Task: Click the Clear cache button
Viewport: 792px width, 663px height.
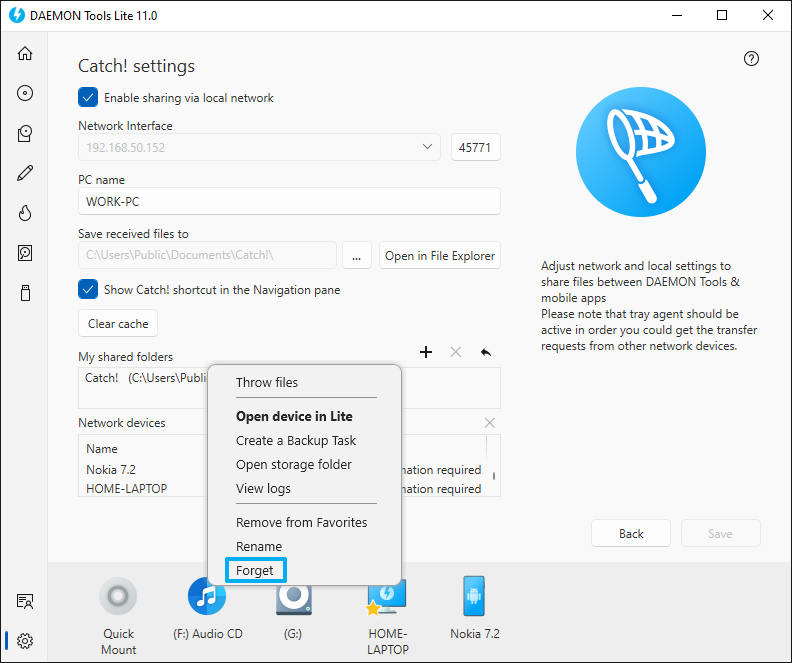Action: 118,323
